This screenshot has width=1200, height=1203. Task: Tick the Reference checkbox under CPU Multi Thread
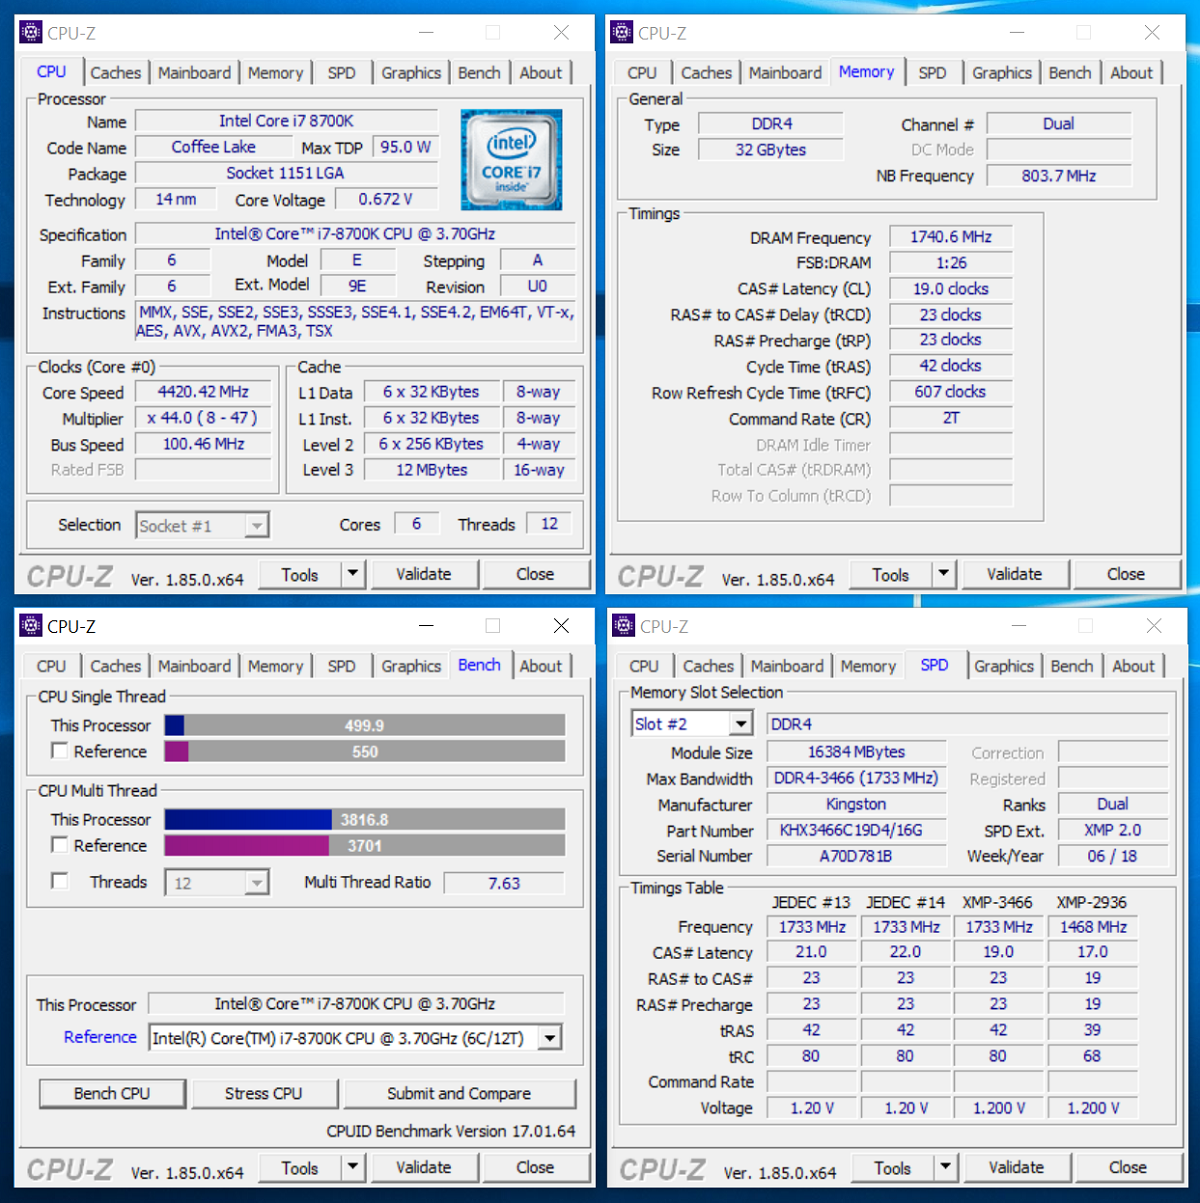click(x=60, y=845)
